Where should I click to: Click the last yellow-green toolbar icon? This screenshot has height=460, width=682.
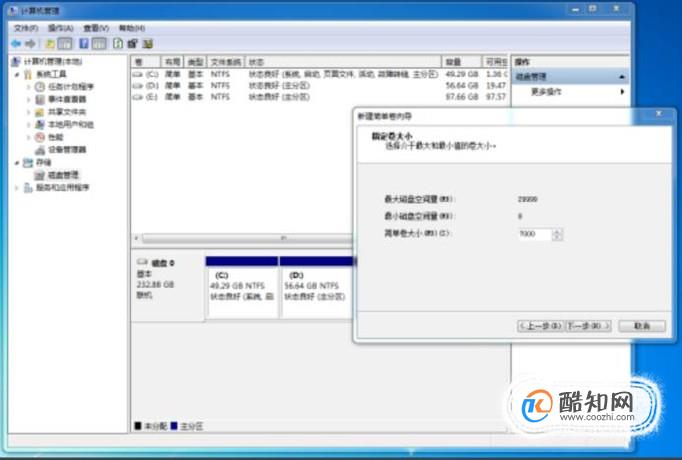148,43
